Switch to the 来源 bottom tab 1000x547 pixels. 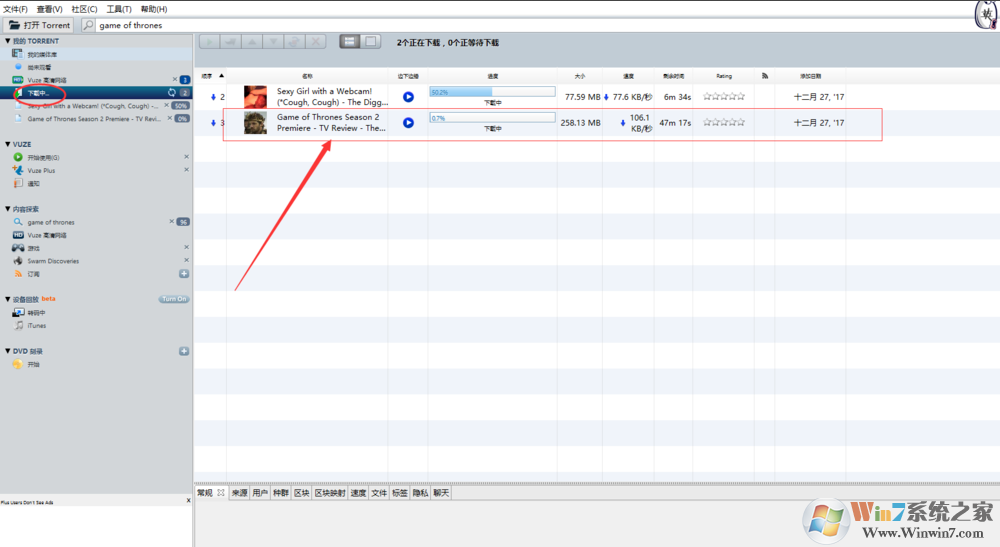239,493
